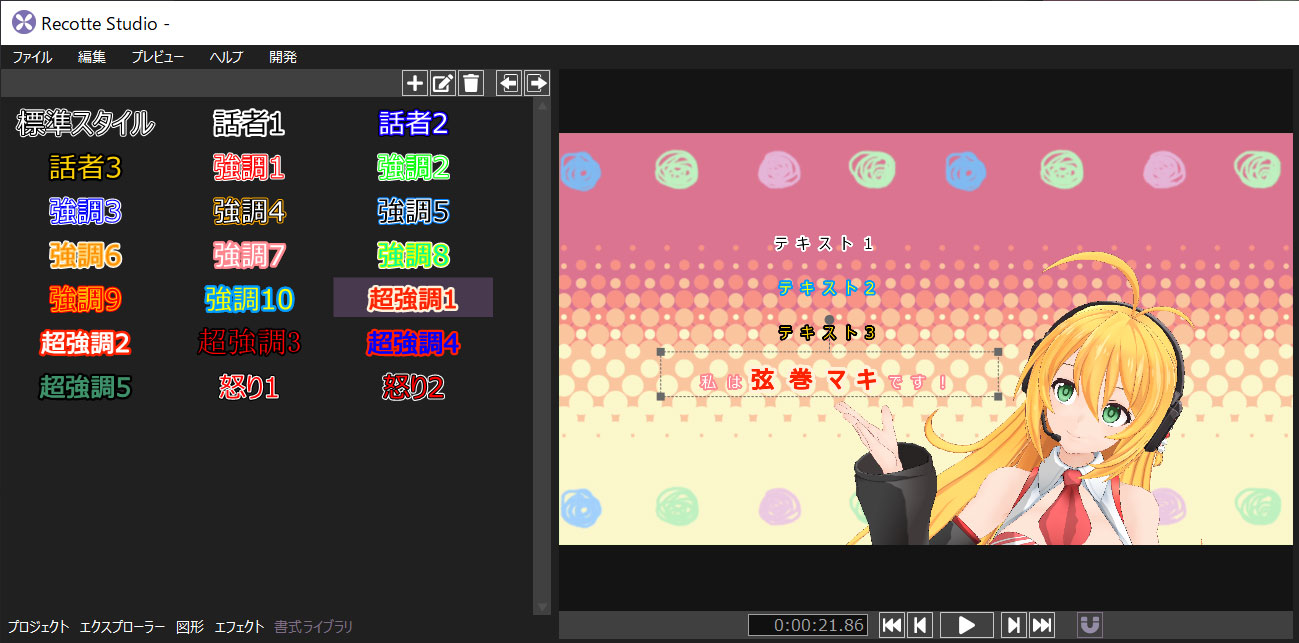
Task: Open the 編集 menu
Action: pyautogui.click(x=92, y=57)
